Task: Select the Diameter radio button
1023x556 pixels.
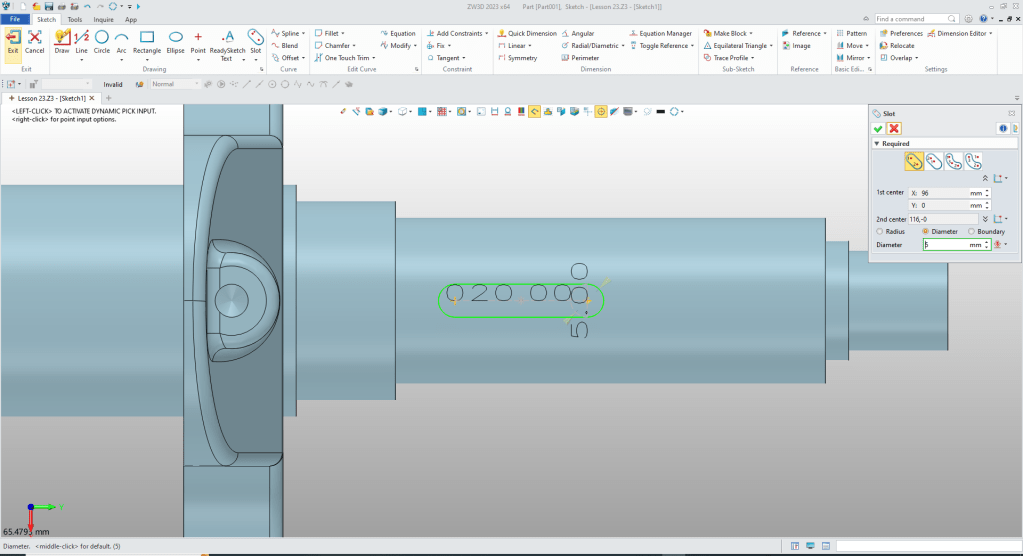Action: (925, 231)
